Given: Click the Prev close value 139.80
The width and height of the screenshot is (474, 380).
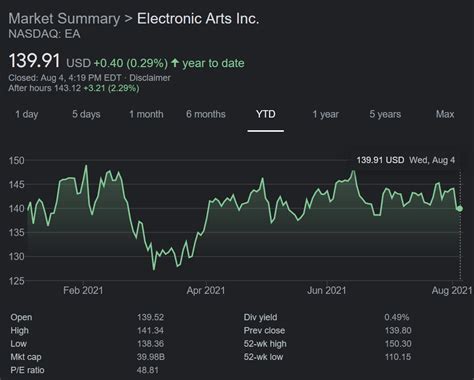Looking at the screenshot, I should click(x=398, y=331).
